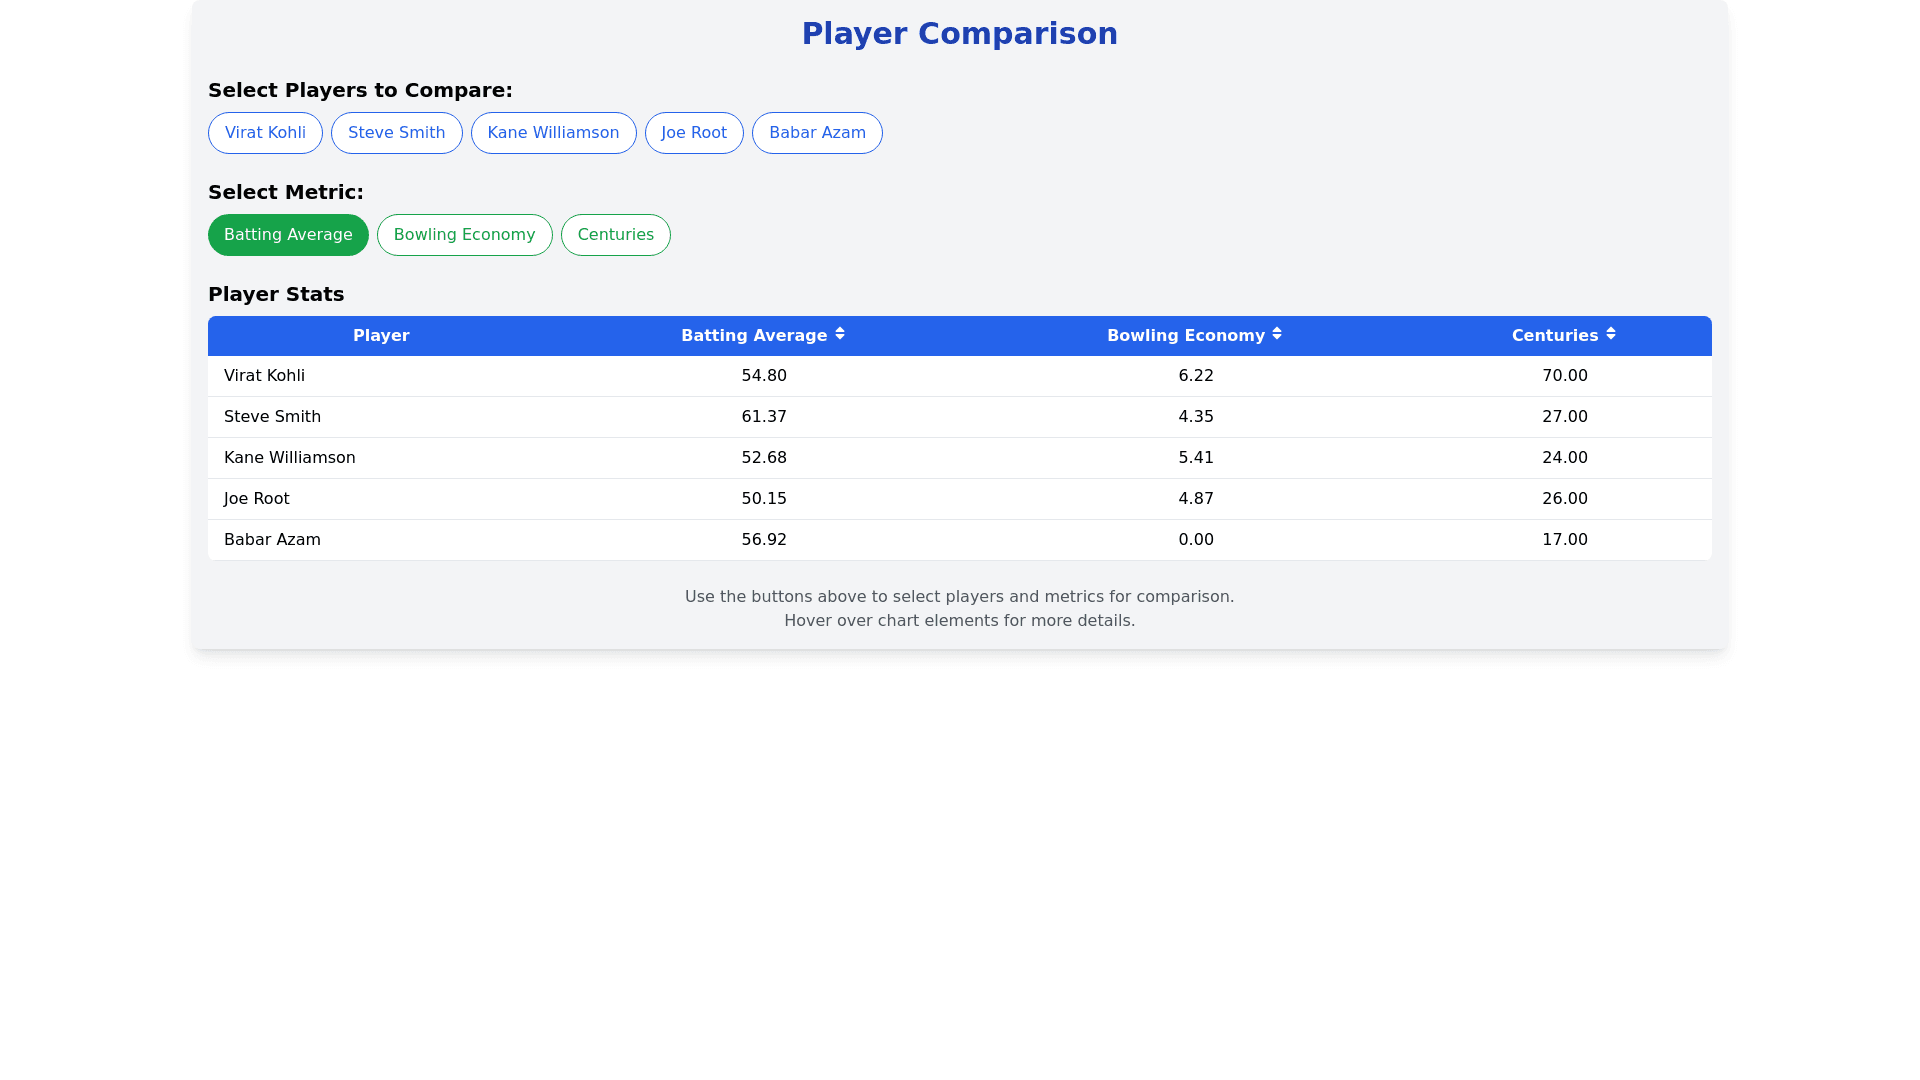Image resolution: width=1920 pixels, height=1080 pixels.
Task: Switch metric to Centuries
Action: [x=615, y=235]
